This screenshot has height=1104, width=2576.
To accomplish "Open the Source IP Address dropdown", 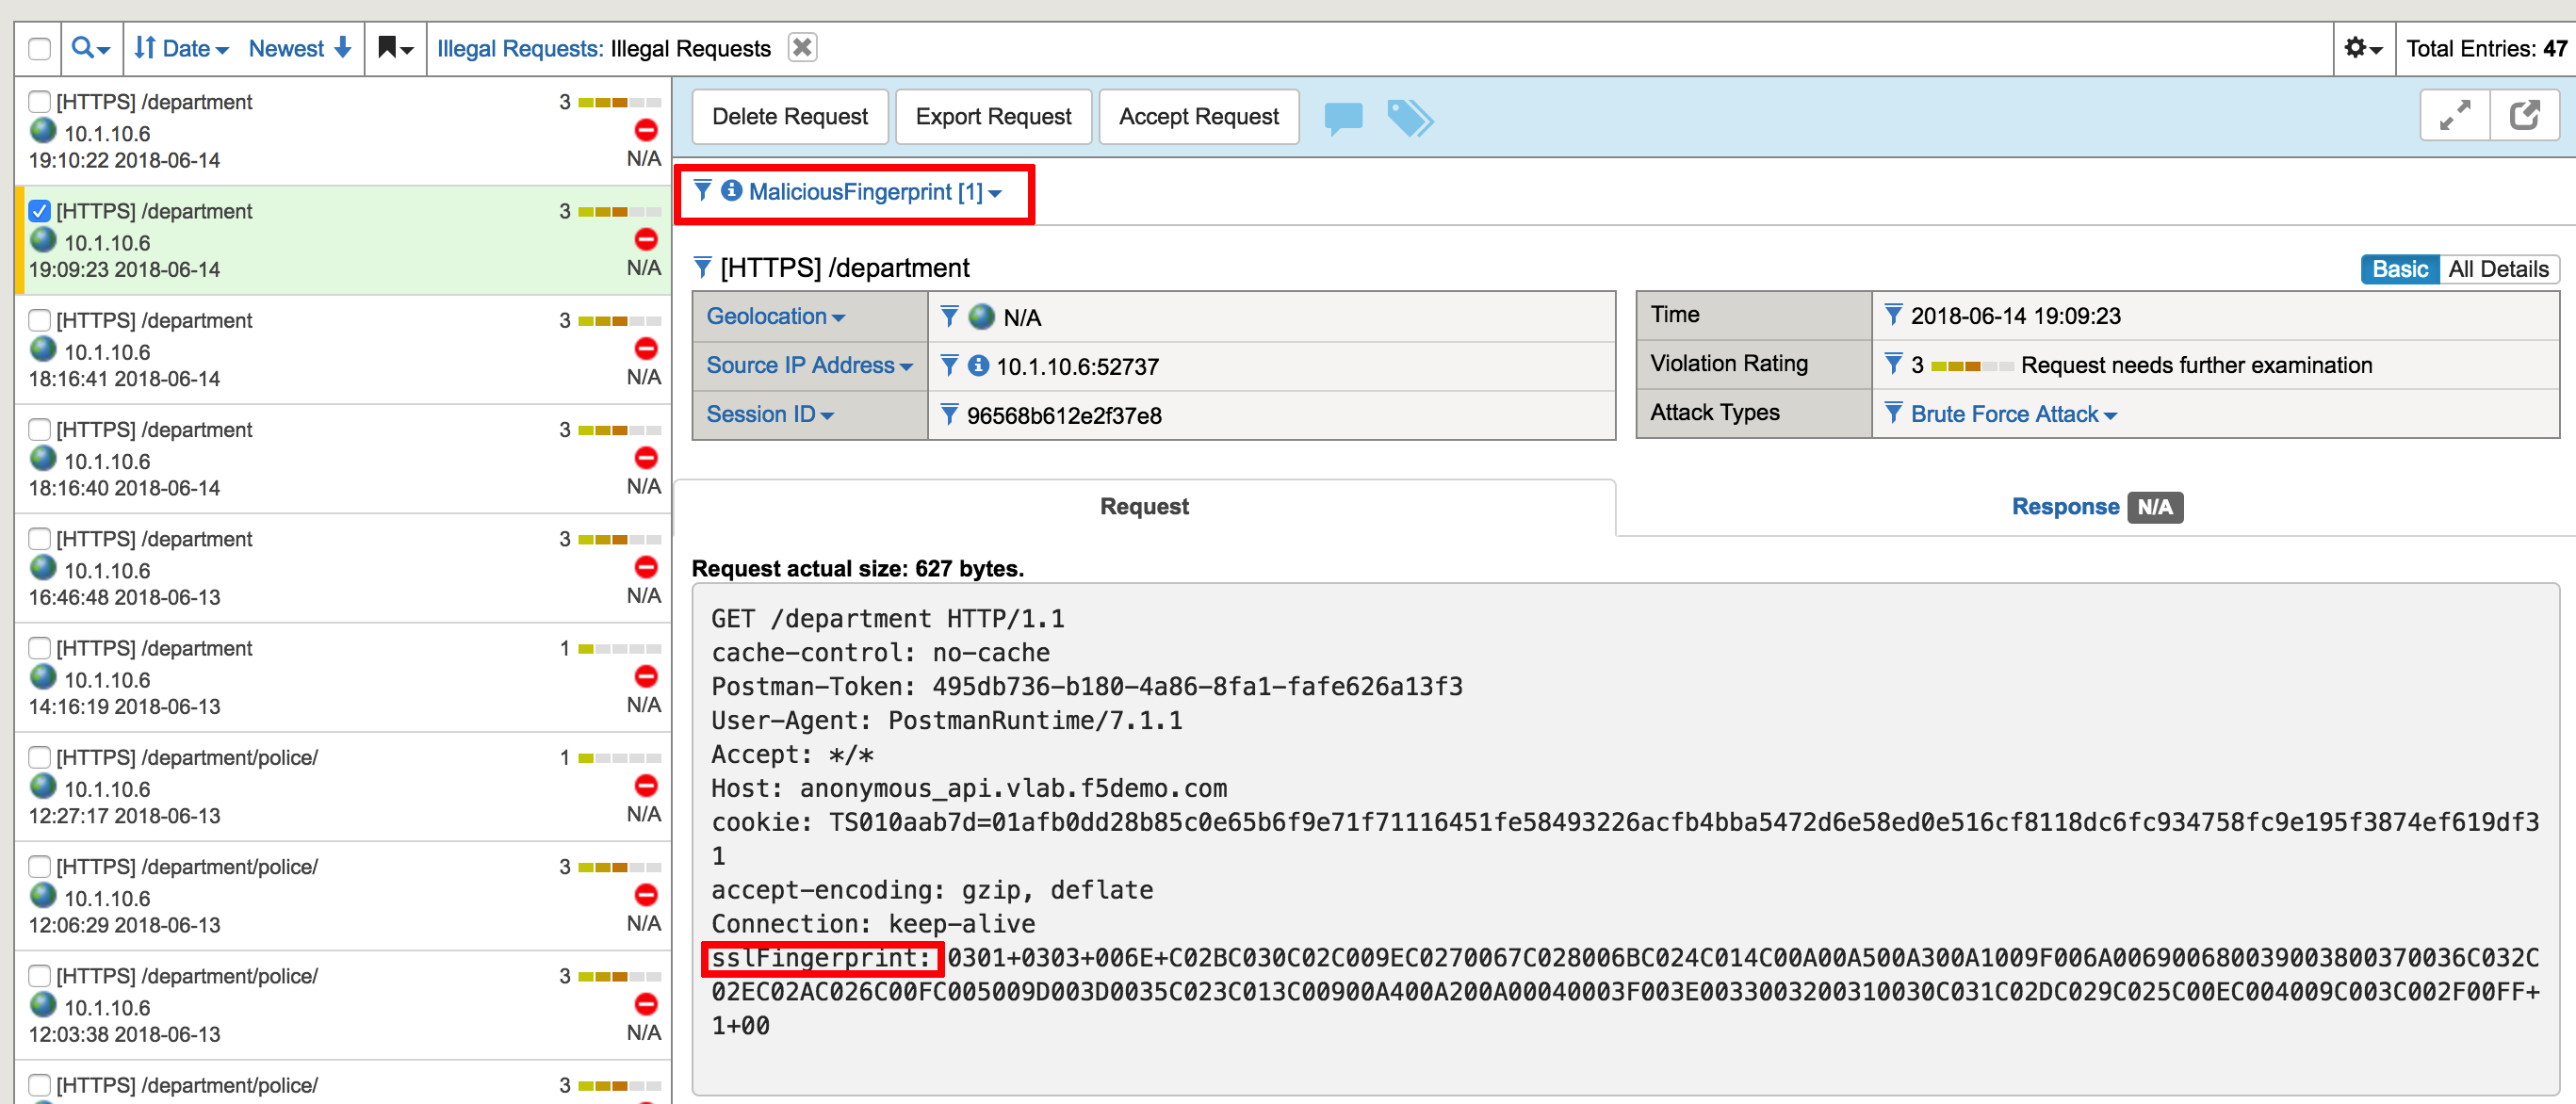I will [x=809, y=366].
